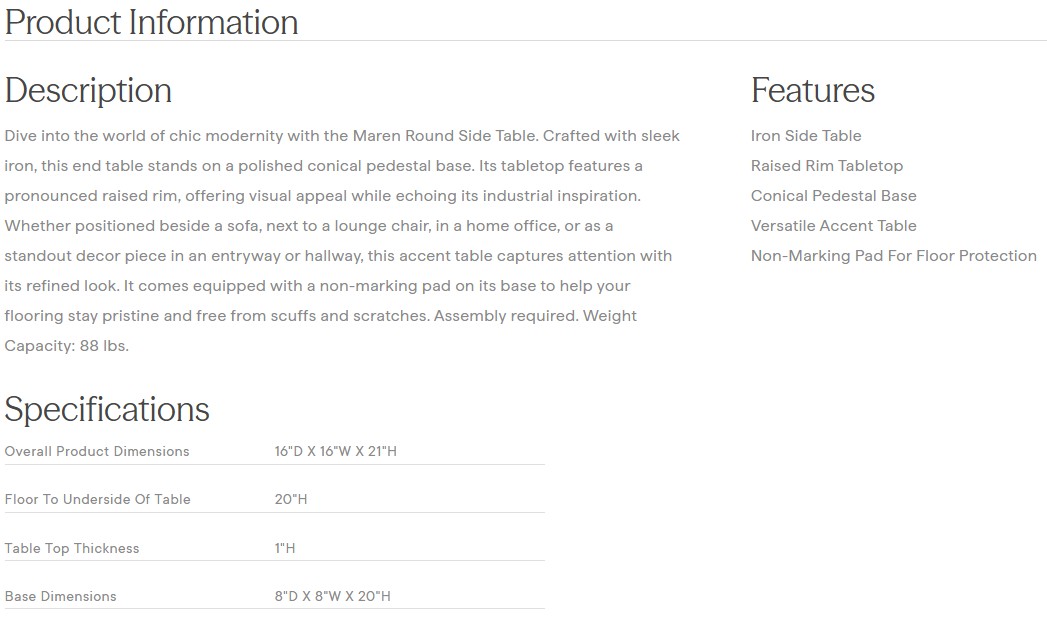
Task: Click the Product Information heading
Action: (x=151, y=22)
